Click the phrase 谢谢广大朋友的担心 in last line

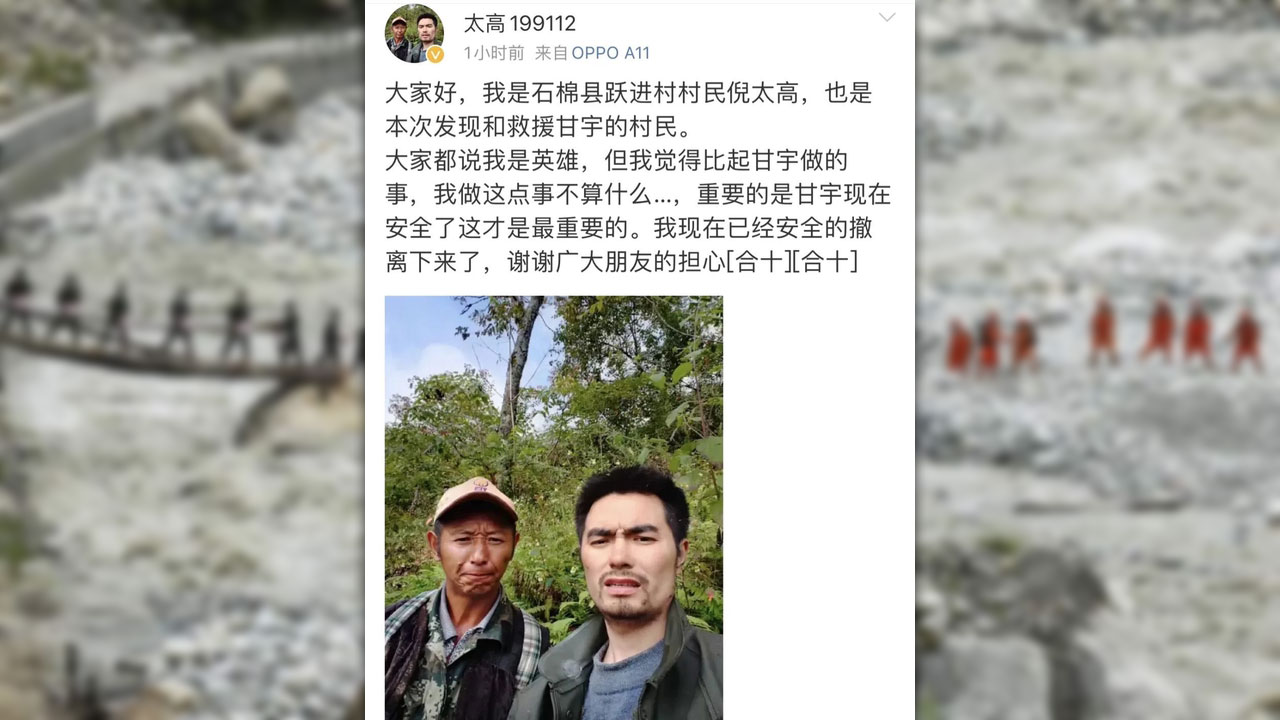coord(614,263)
